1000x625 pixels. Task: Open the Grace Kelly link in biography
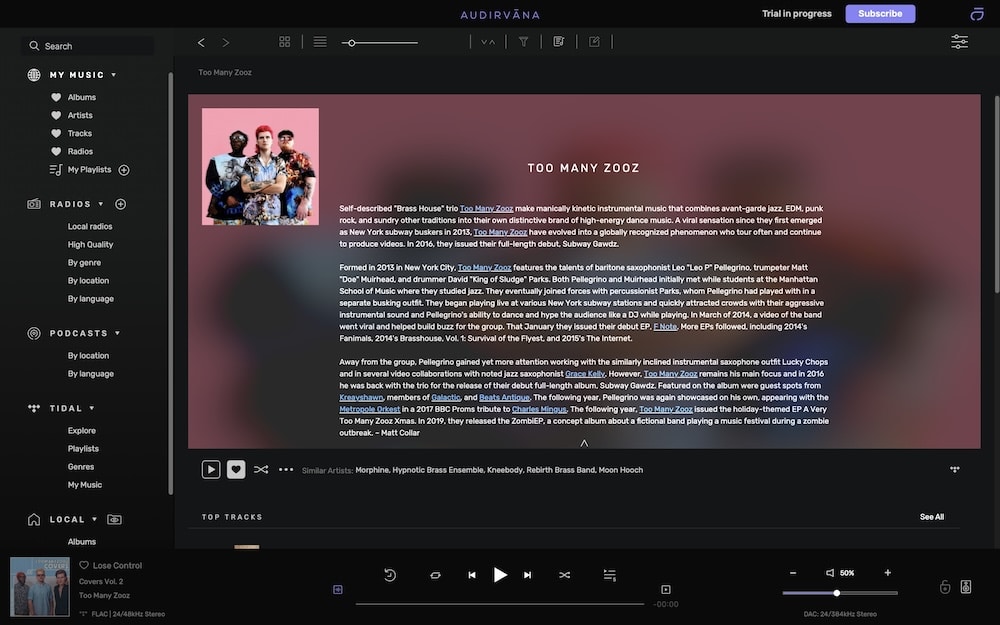(x=585, y=374)
